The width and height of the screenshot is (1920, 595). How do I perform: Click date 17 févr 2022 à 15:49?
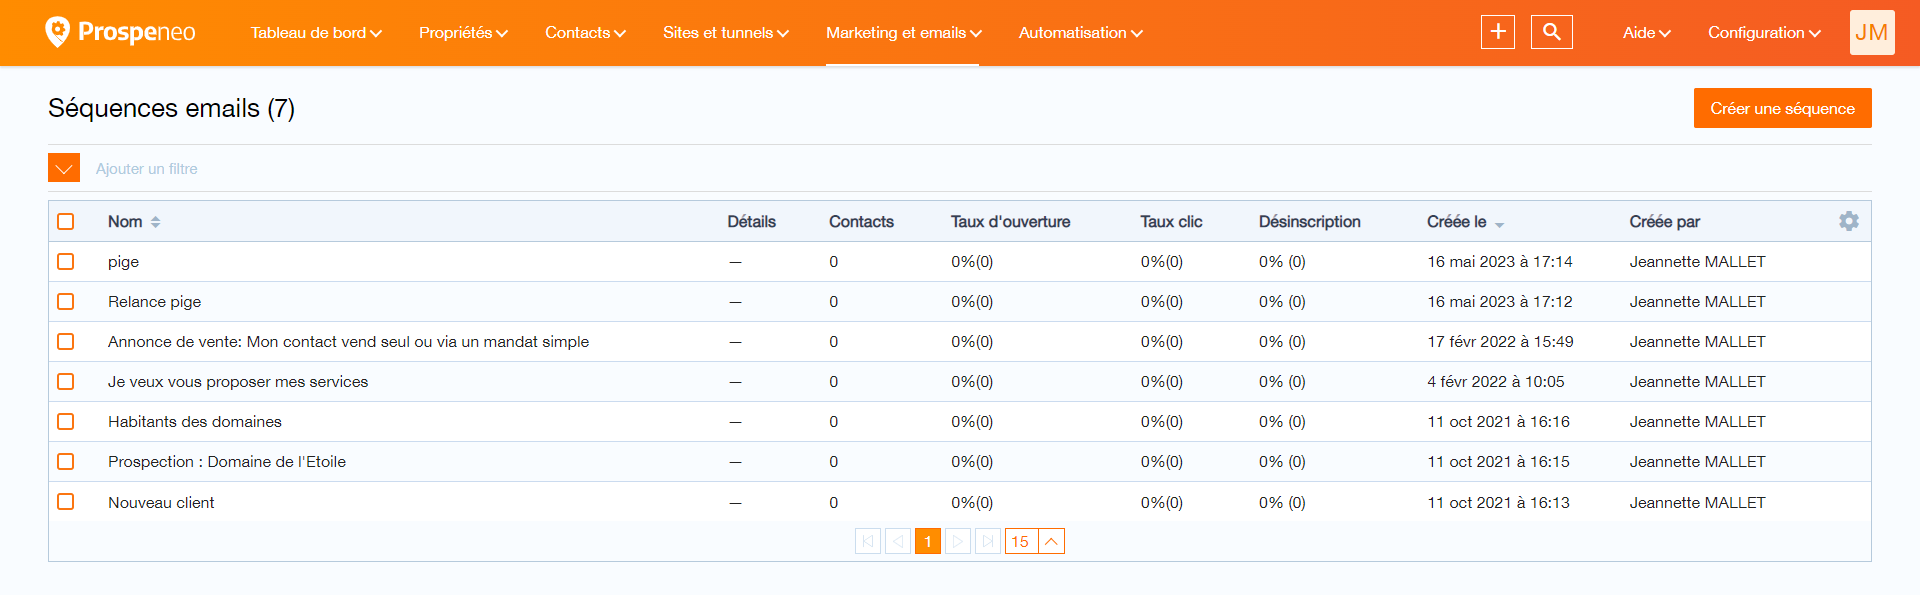[1500, 342]
